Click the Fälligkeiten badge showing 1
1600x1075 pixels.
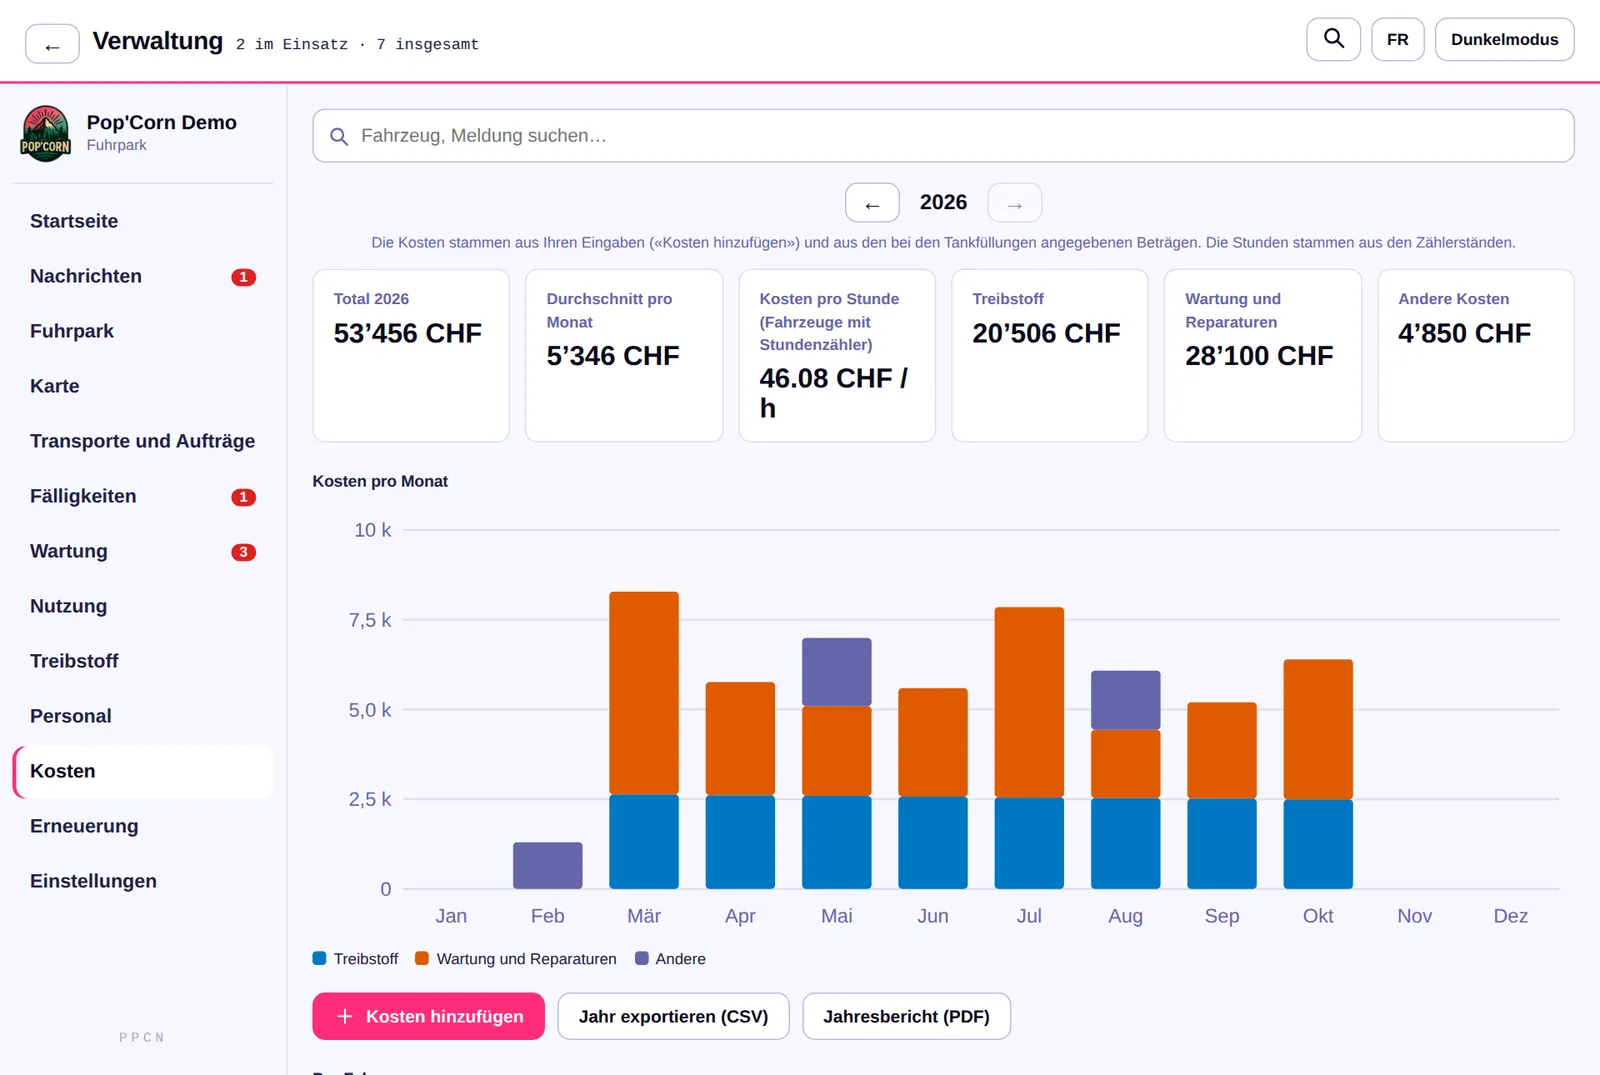[x=243, y=497]
